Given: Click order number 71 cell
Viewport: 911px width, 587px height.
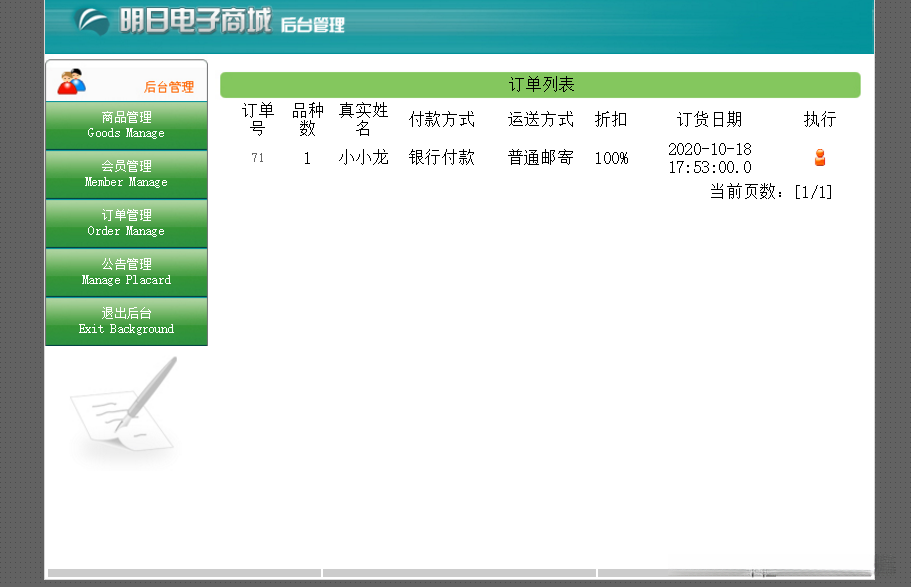Looking at the screenshot, I should tap(257, 158).
